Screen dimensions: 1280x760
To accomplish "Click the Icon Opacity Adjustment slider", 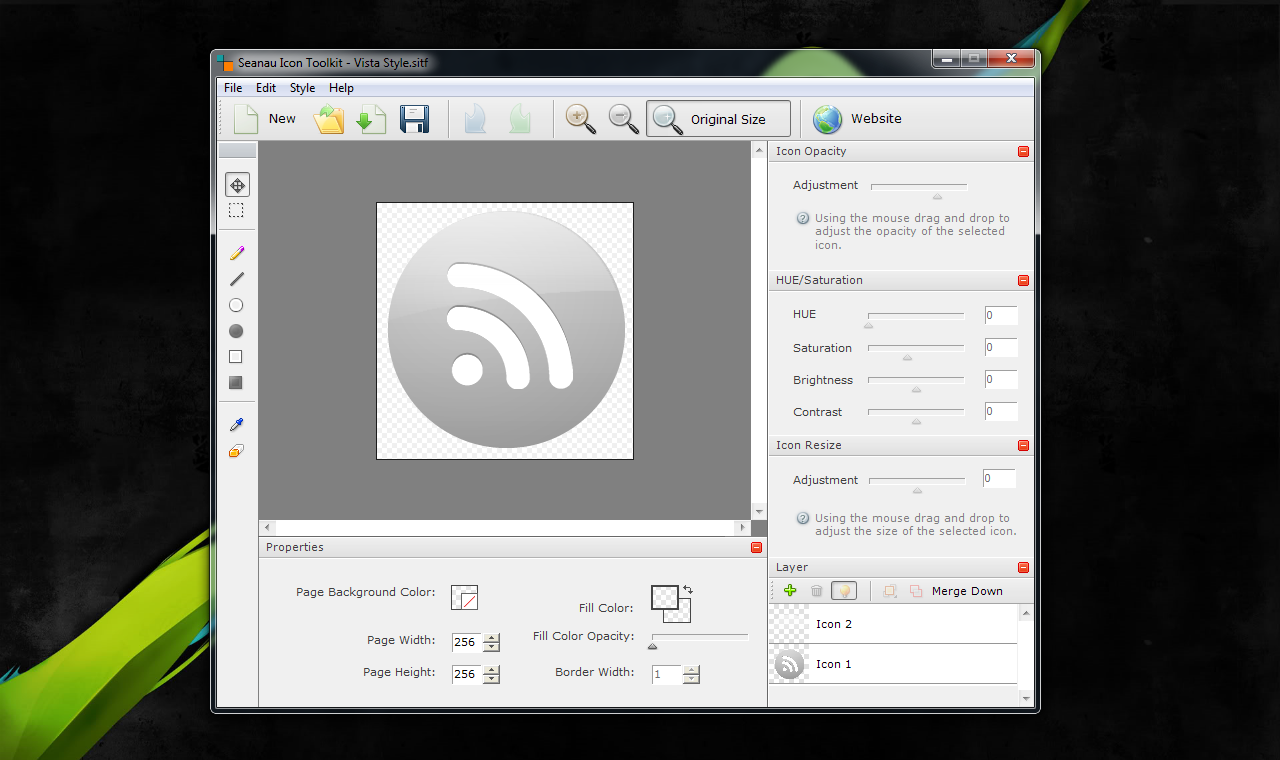I will pyautogui.click(x=919, y=186).
